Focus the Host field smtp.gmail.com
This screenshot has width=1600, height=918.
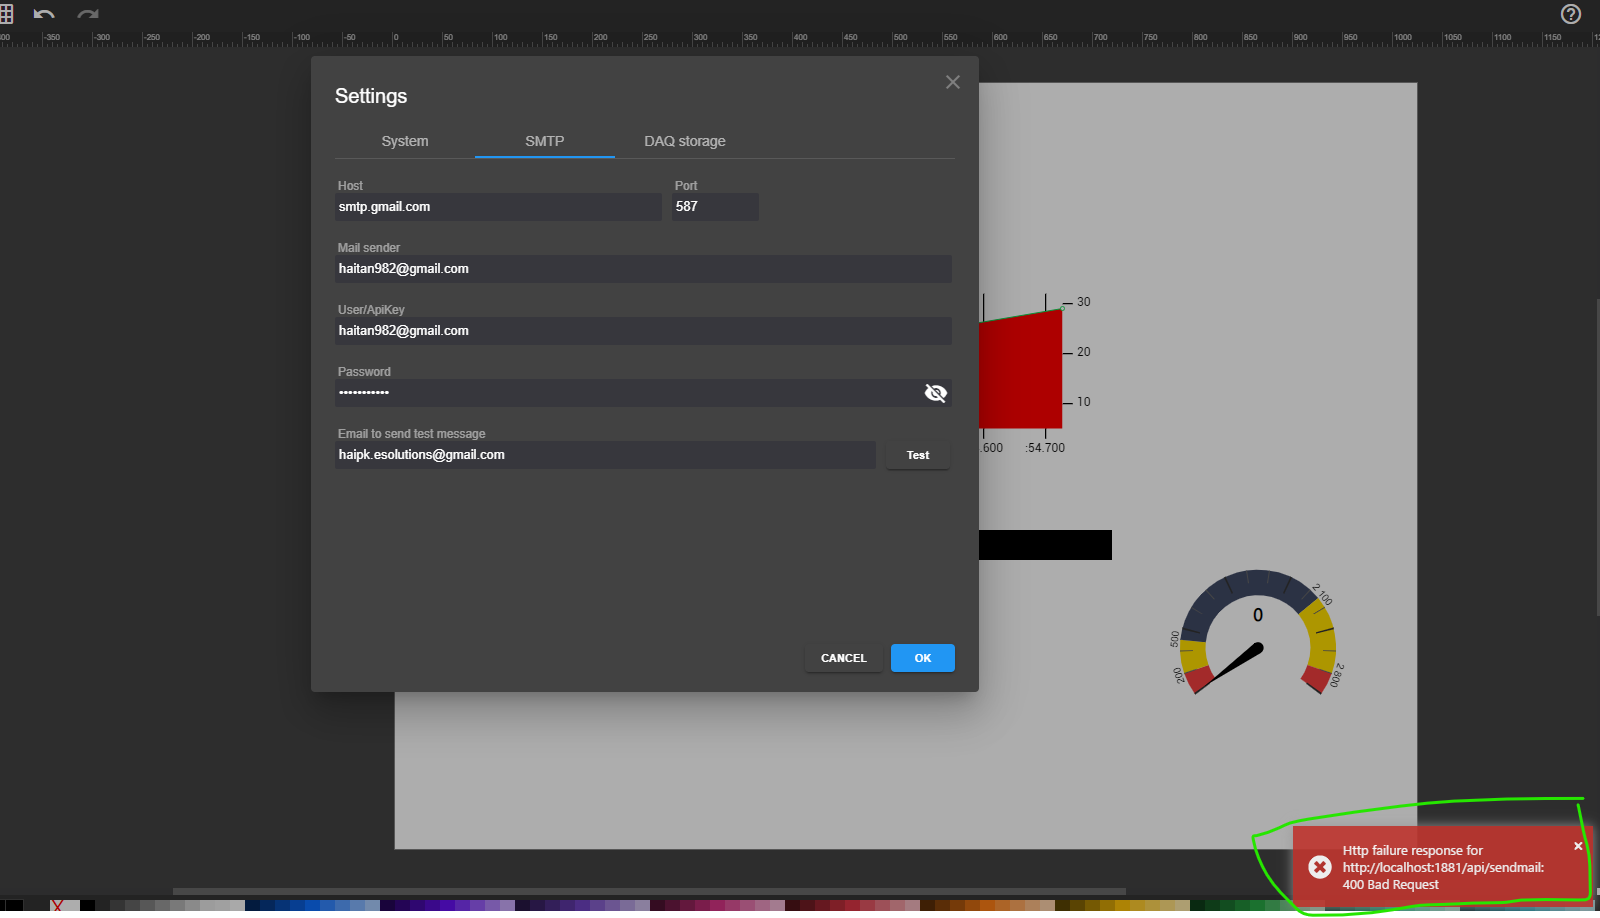tap(498, 207)
